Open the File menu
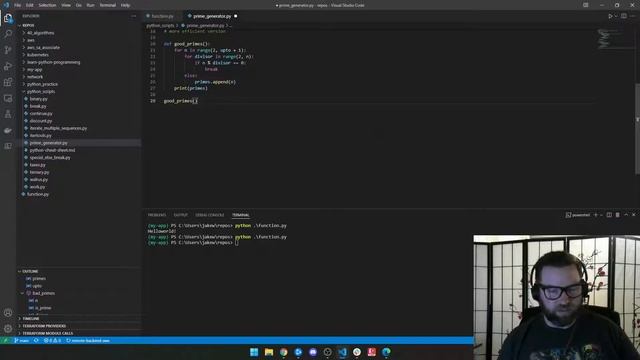Image resolution: width=640 pixels, height=360 pixels. coord(18,5)
